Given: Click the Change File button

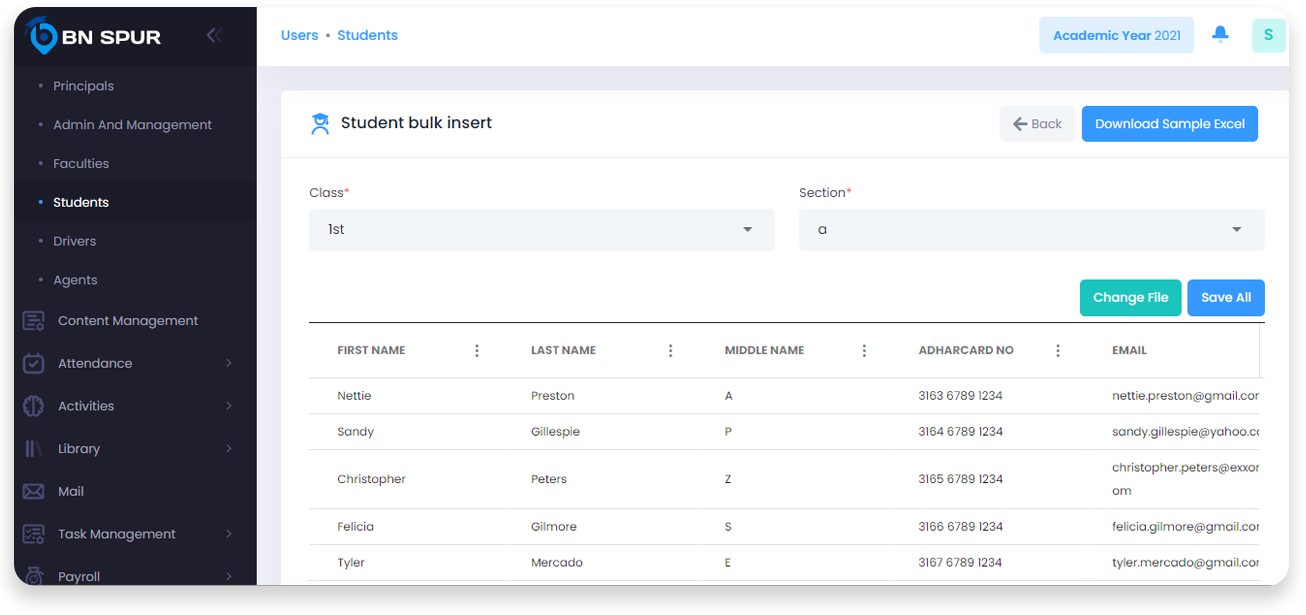Looking at the screenshot, I should click(1130, 298).
